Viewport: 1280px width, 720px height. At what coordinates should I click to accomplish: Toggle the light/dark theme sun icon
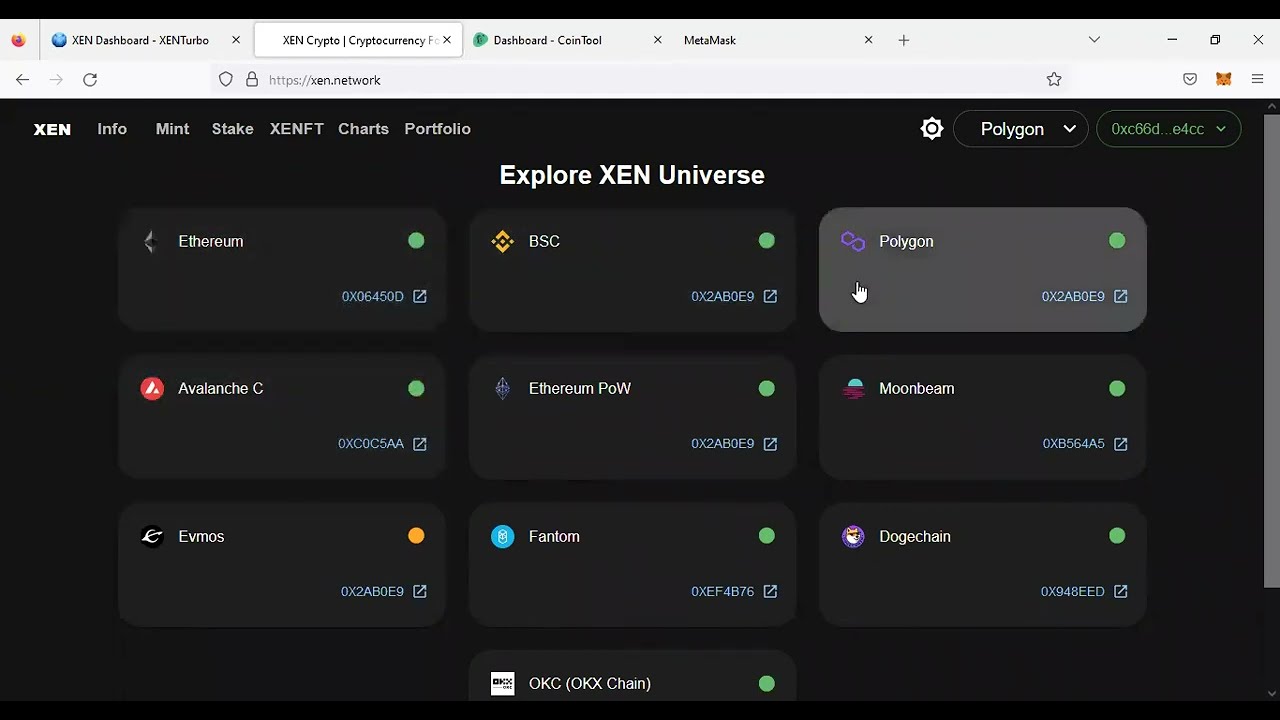(932, 129)
